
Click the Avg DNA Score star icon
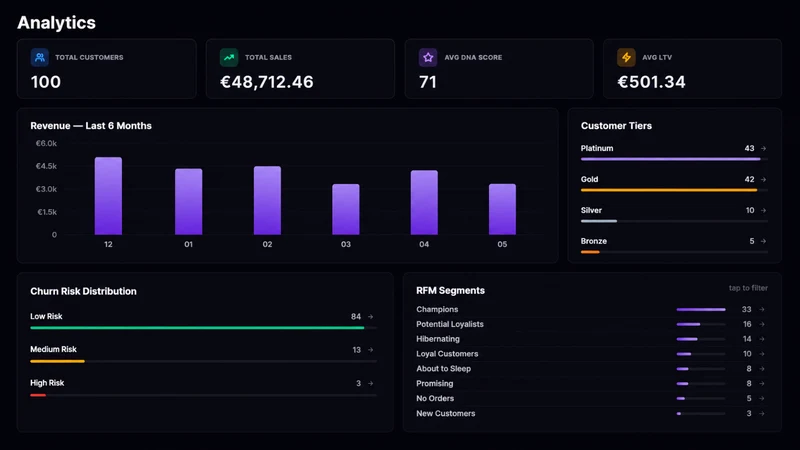pyautogui.click(x=428, y=57)
